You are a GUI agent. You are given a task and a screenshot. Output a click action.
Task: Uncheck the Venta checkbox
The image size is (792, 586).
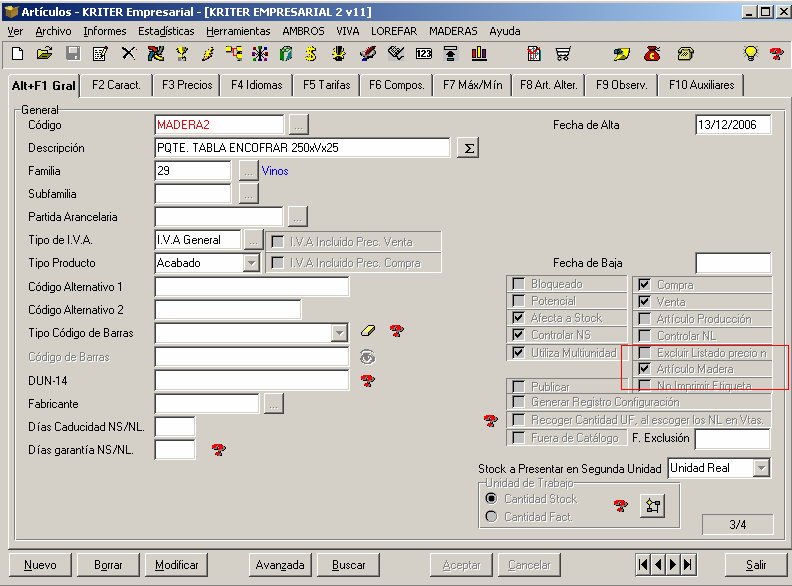(x=644, y=302)
